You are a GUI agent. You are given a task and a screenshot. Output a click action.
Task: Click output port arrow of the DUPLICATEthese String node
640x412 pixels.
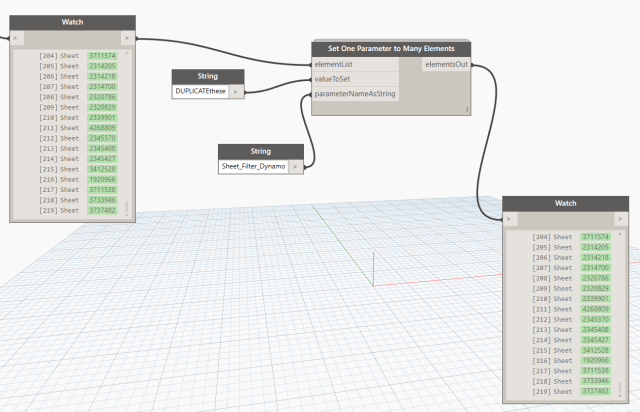tap(237, 92)
